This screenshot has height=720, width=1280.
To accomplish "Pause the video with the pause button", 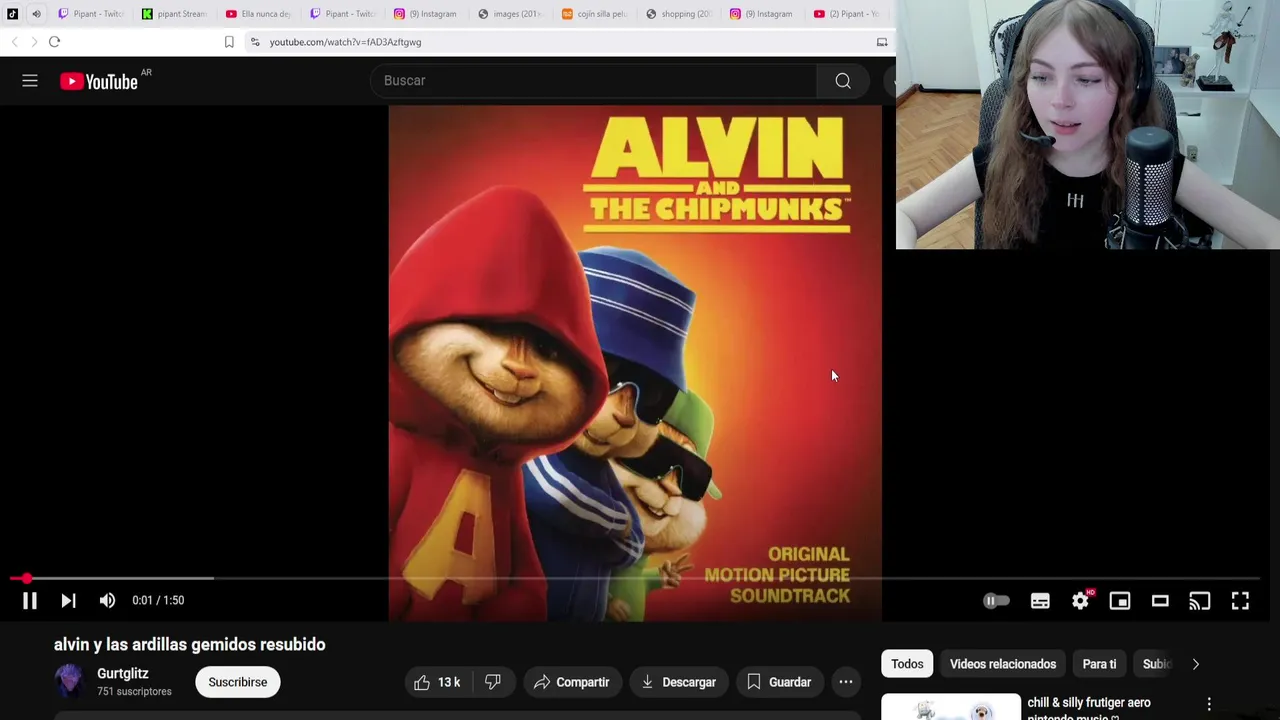I will pos(30,600).
